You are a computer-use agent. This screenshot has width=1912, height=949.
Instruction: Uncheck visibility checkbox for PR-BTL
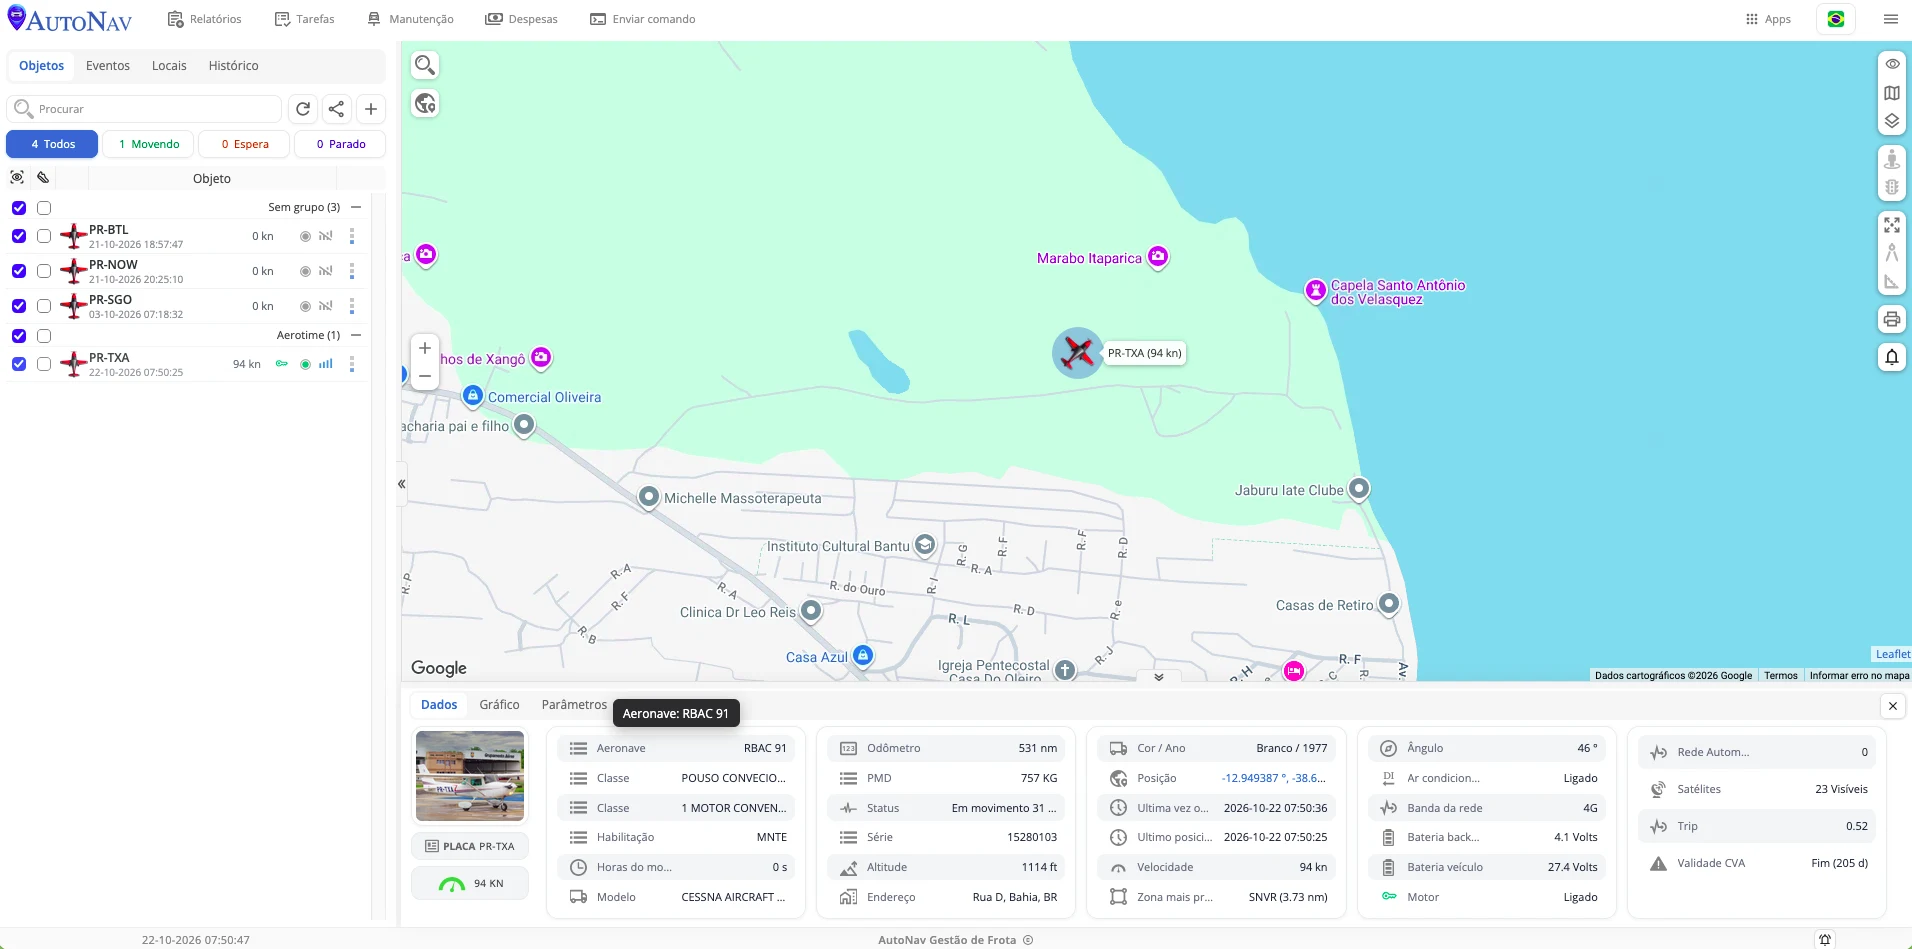click(19, 236)
